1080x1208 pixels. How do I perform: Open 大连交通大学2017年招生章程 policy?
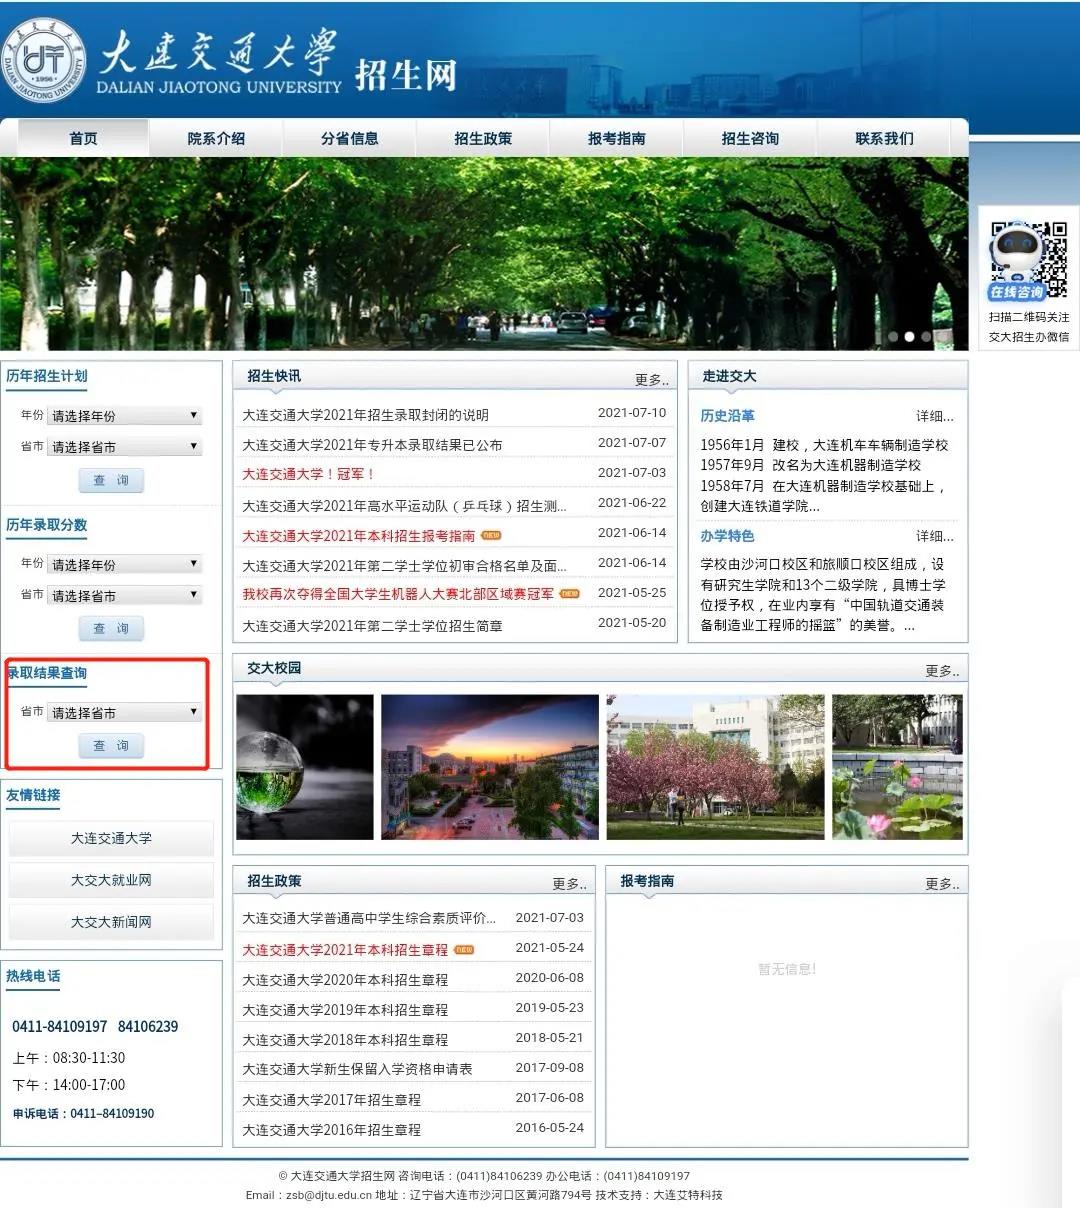point(331,1100)
